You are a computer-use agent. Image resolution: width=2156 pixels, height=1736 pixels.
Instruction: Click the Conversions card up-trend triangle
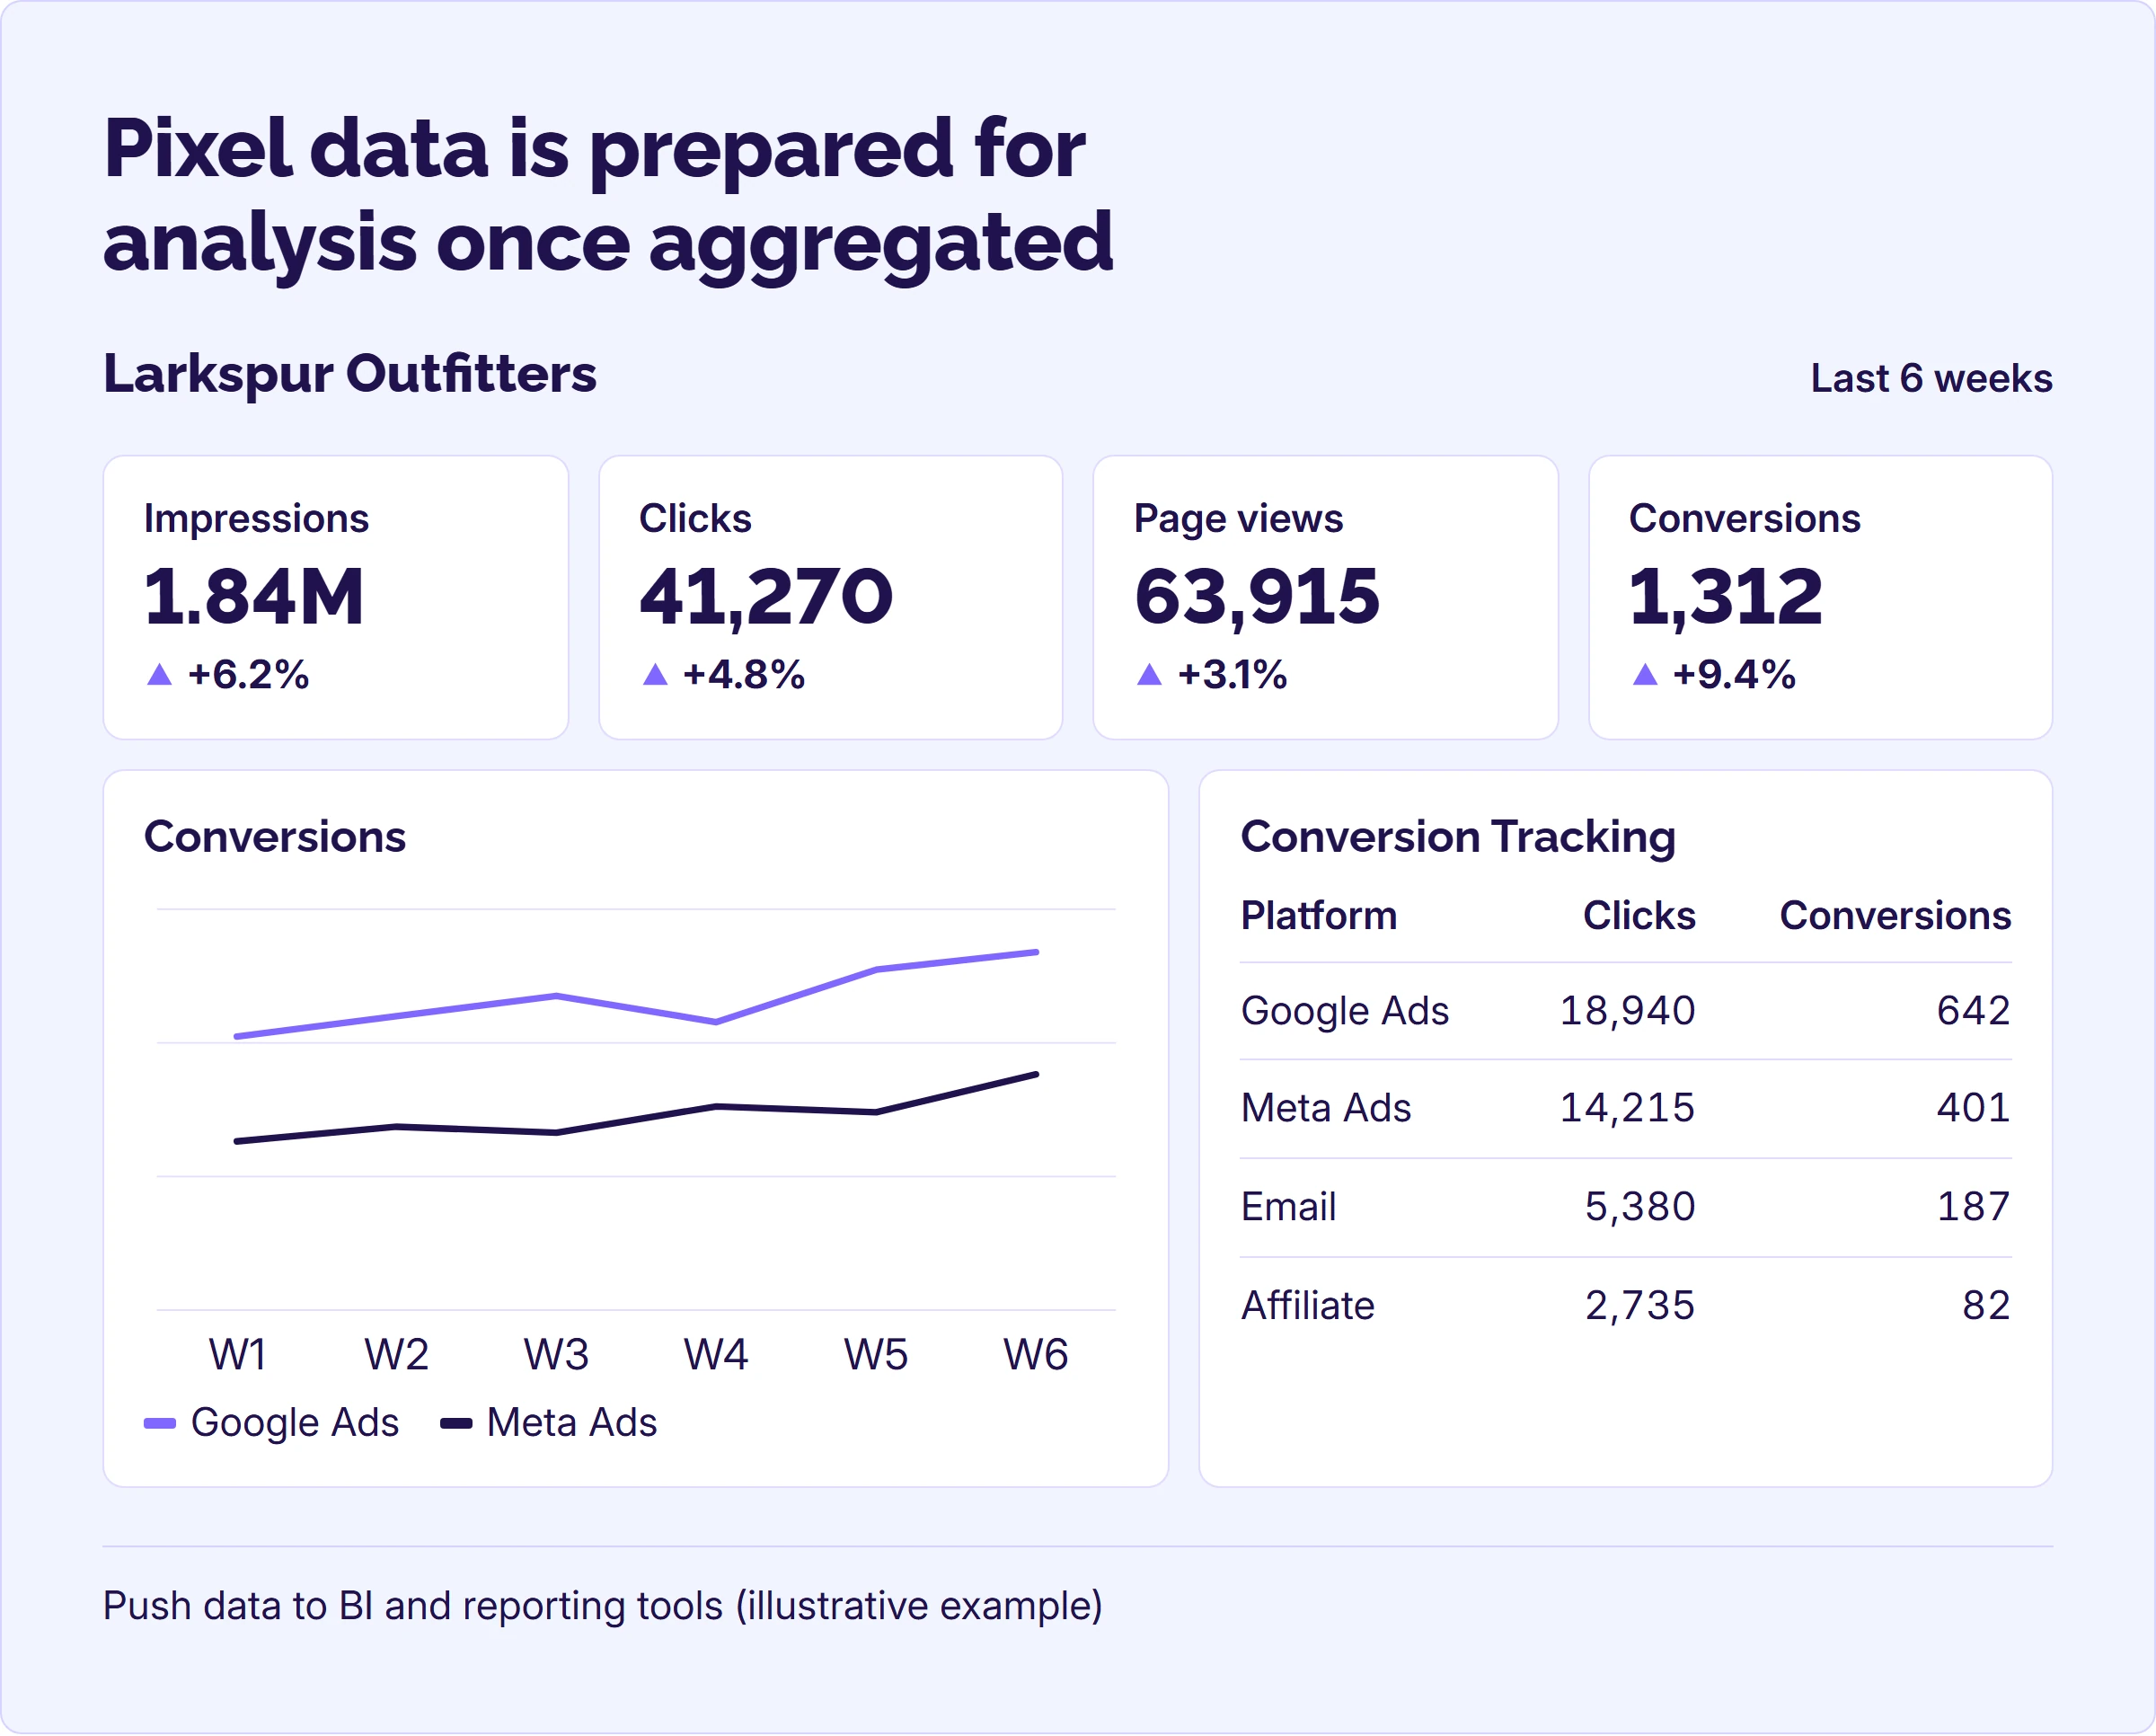[1645, 675]
